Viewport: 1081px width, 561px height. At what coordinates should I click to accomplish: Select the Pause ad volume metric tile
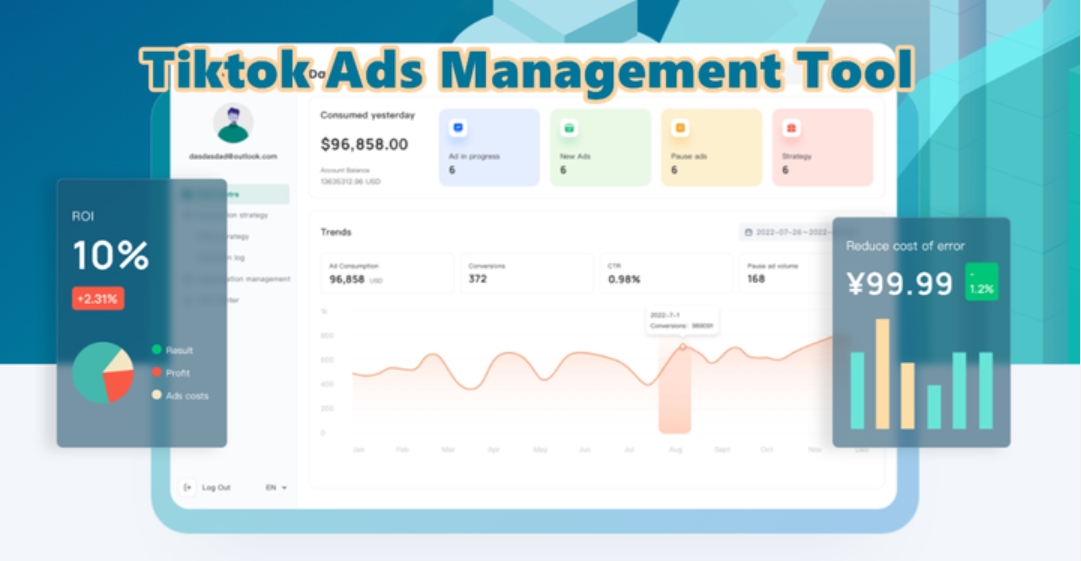coord(786,273)
